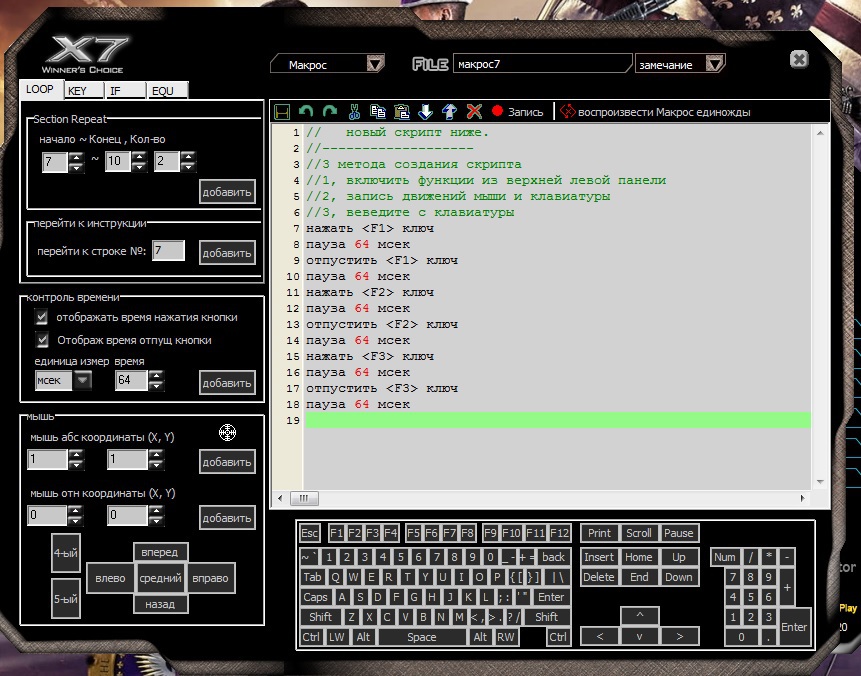Switch to the KEY tab

78,90
